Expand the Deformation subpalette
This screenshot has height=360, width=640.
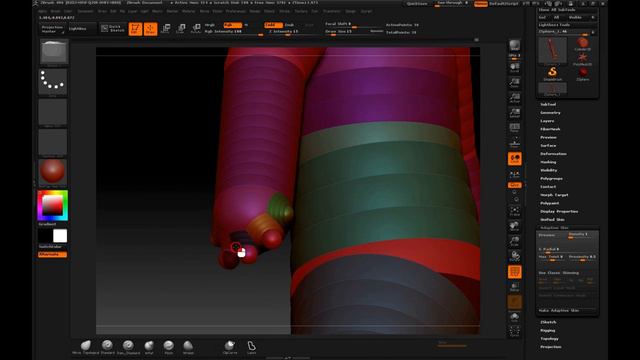[553, 154]
